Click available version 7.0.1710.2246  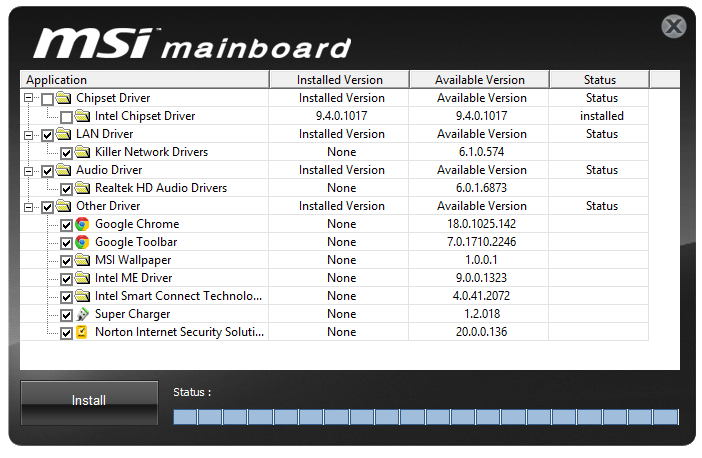pyautogui.click(x=481, y=242)
